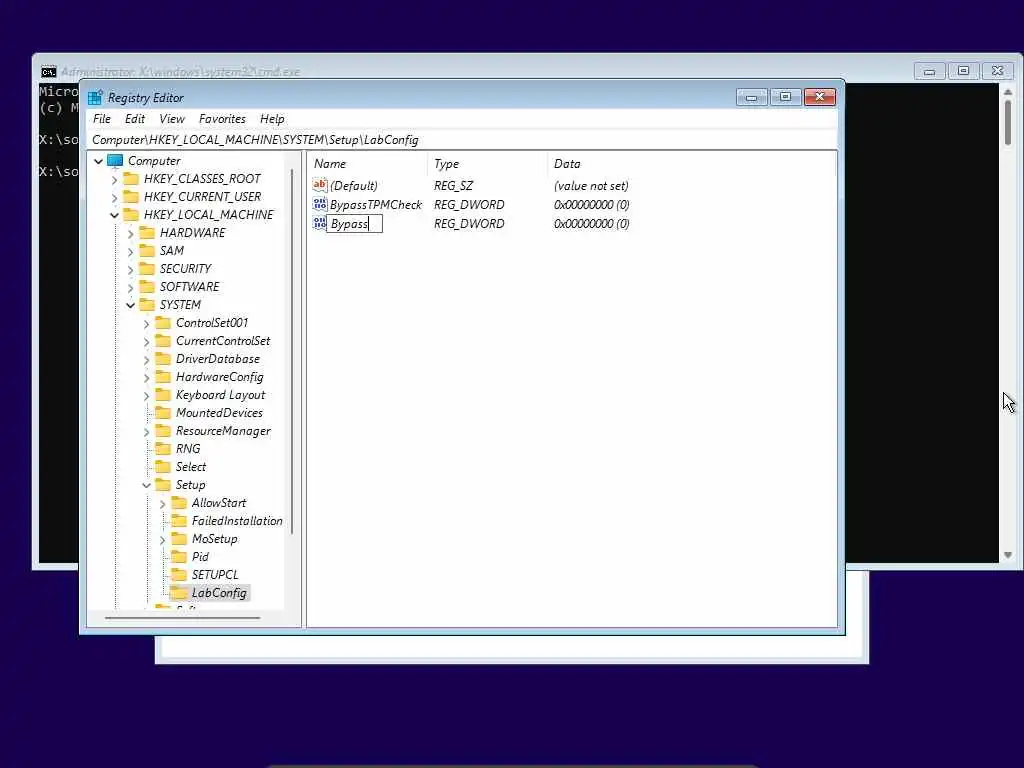Select the AllowStart key

(x=219, y=503)
